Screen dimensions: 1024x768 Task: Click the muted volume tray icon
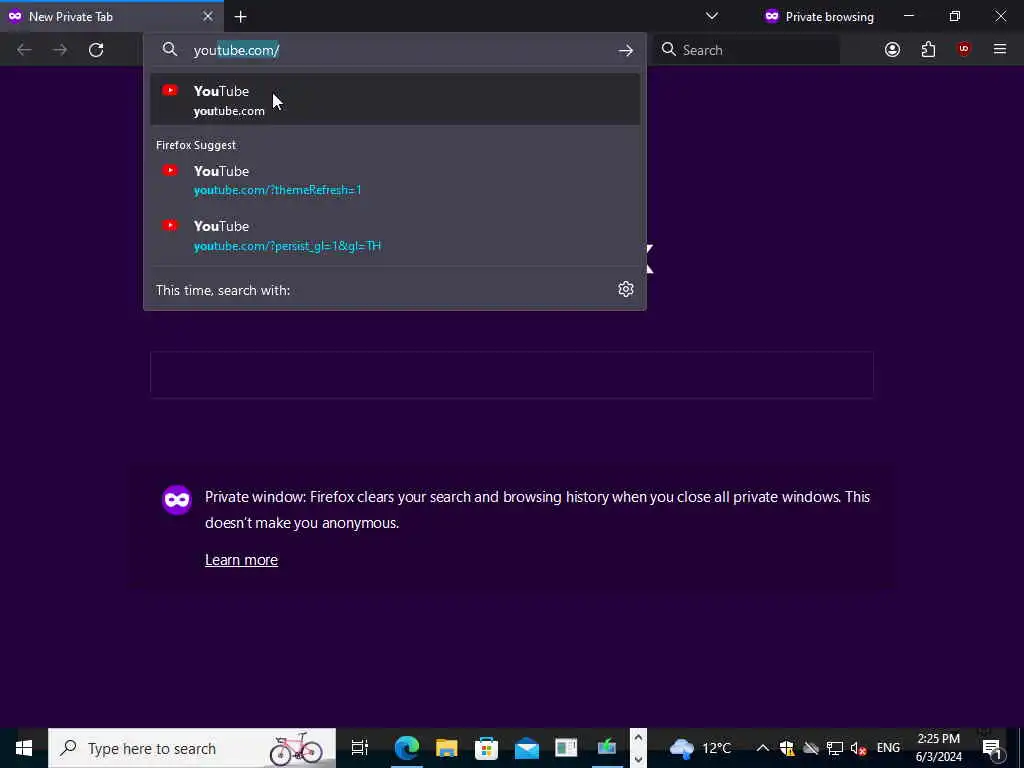click(x=859, y=748)
